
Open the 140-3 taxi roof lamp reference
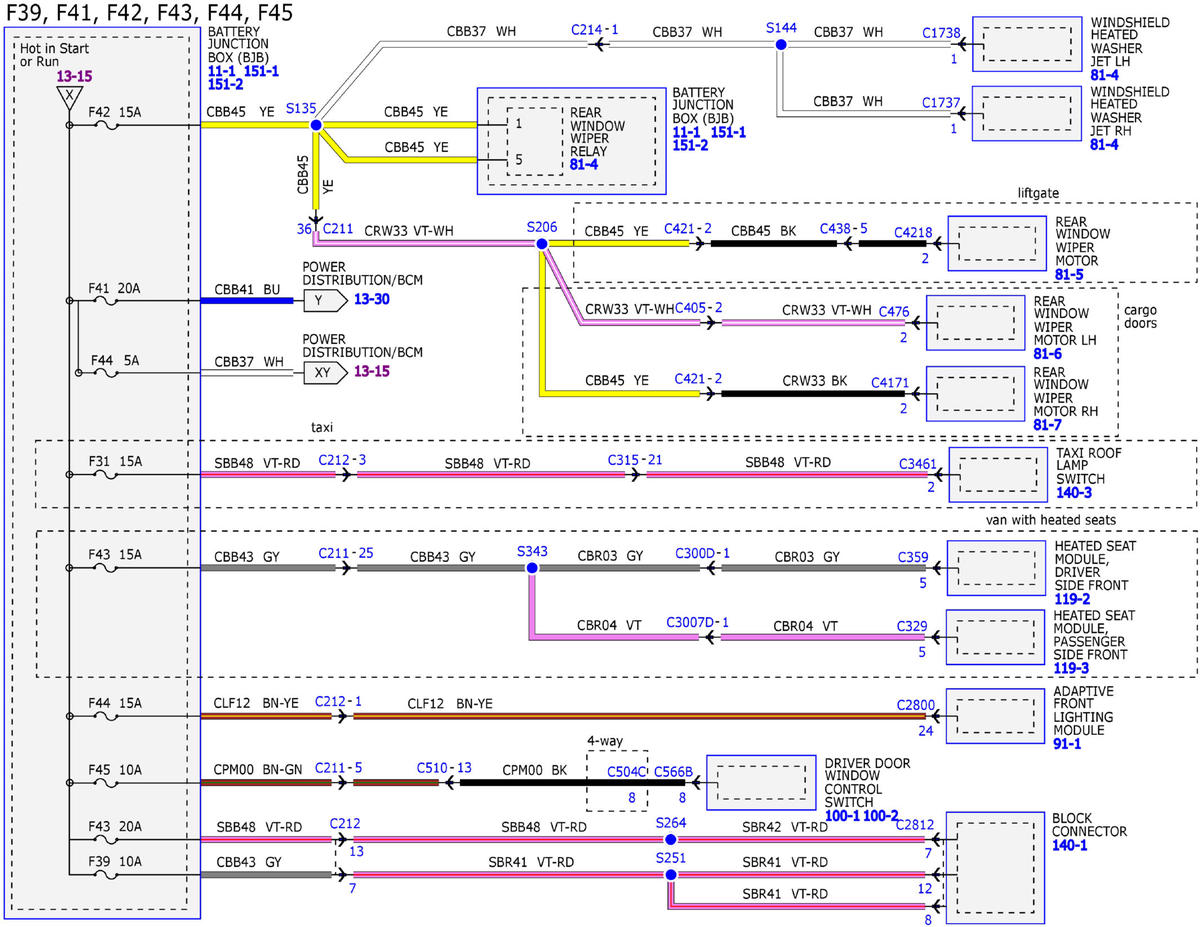pyautogui.click(x=1073, y=494)
